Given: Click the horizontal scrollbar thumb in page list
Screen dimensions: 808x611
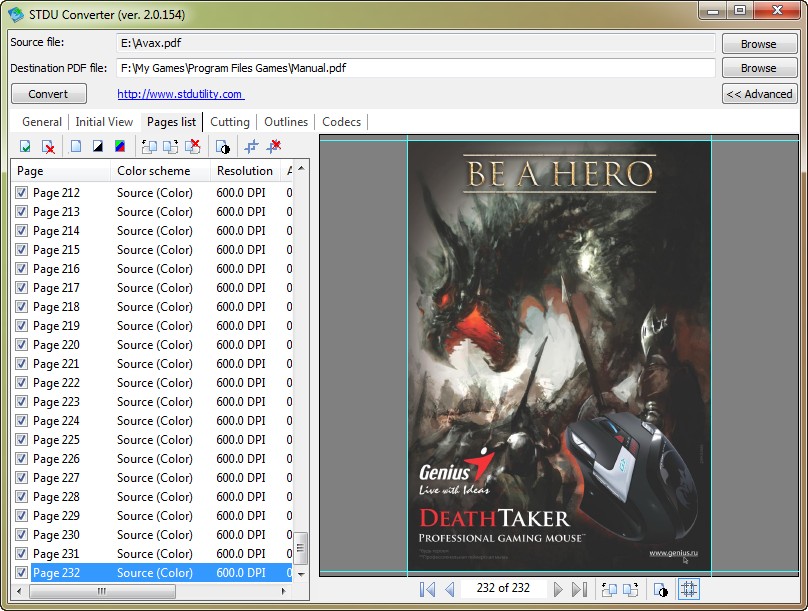Looking at the screenshot, I should coord(102,591).
